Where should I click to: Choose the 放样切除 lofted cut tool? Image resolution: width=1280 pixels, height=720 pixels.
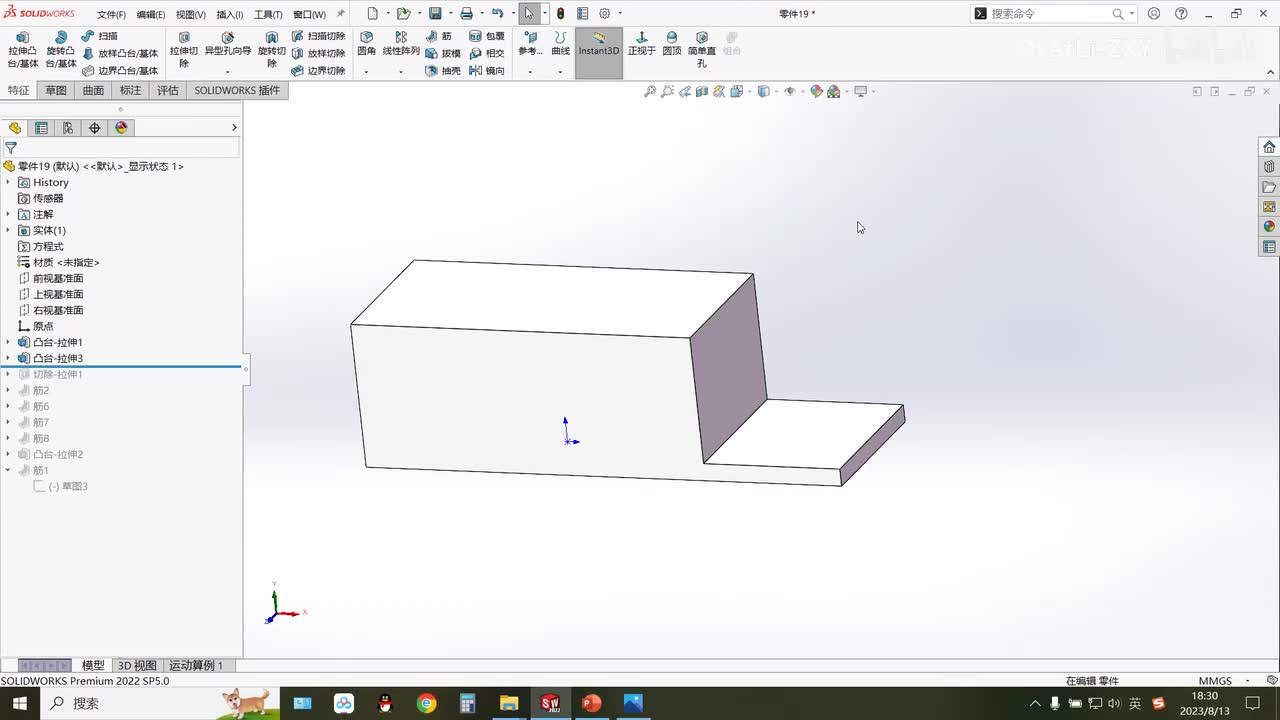318,53
